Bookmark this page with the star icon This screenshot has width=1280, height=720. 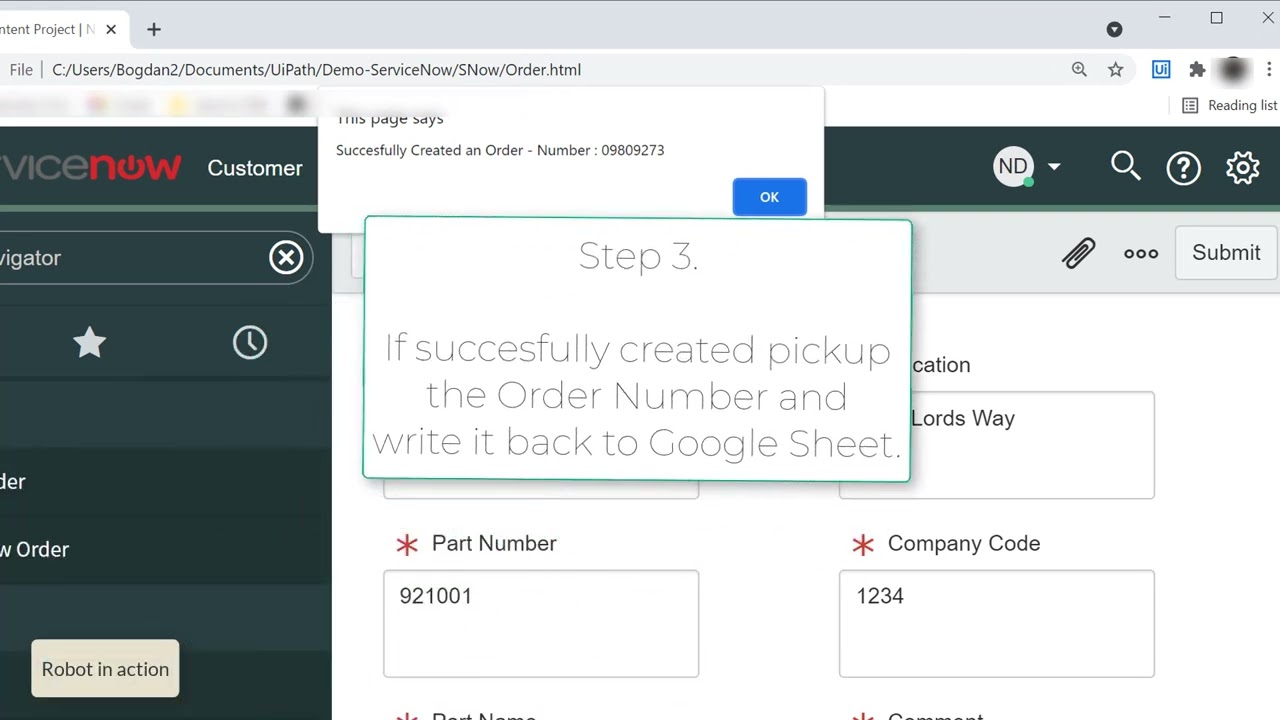[1116, 69]
